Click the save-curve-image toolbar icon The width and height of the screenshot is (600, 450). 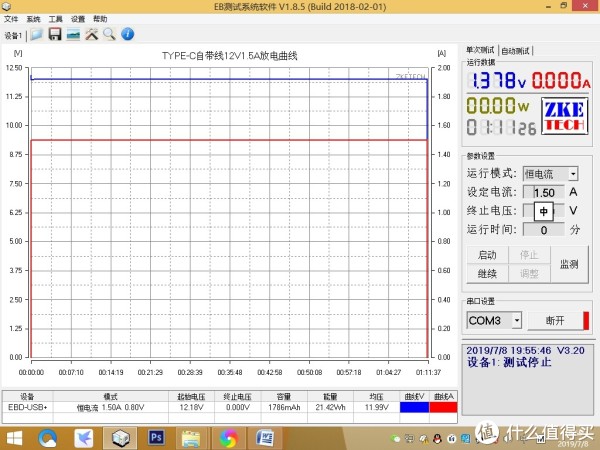(x=73, y=34)
